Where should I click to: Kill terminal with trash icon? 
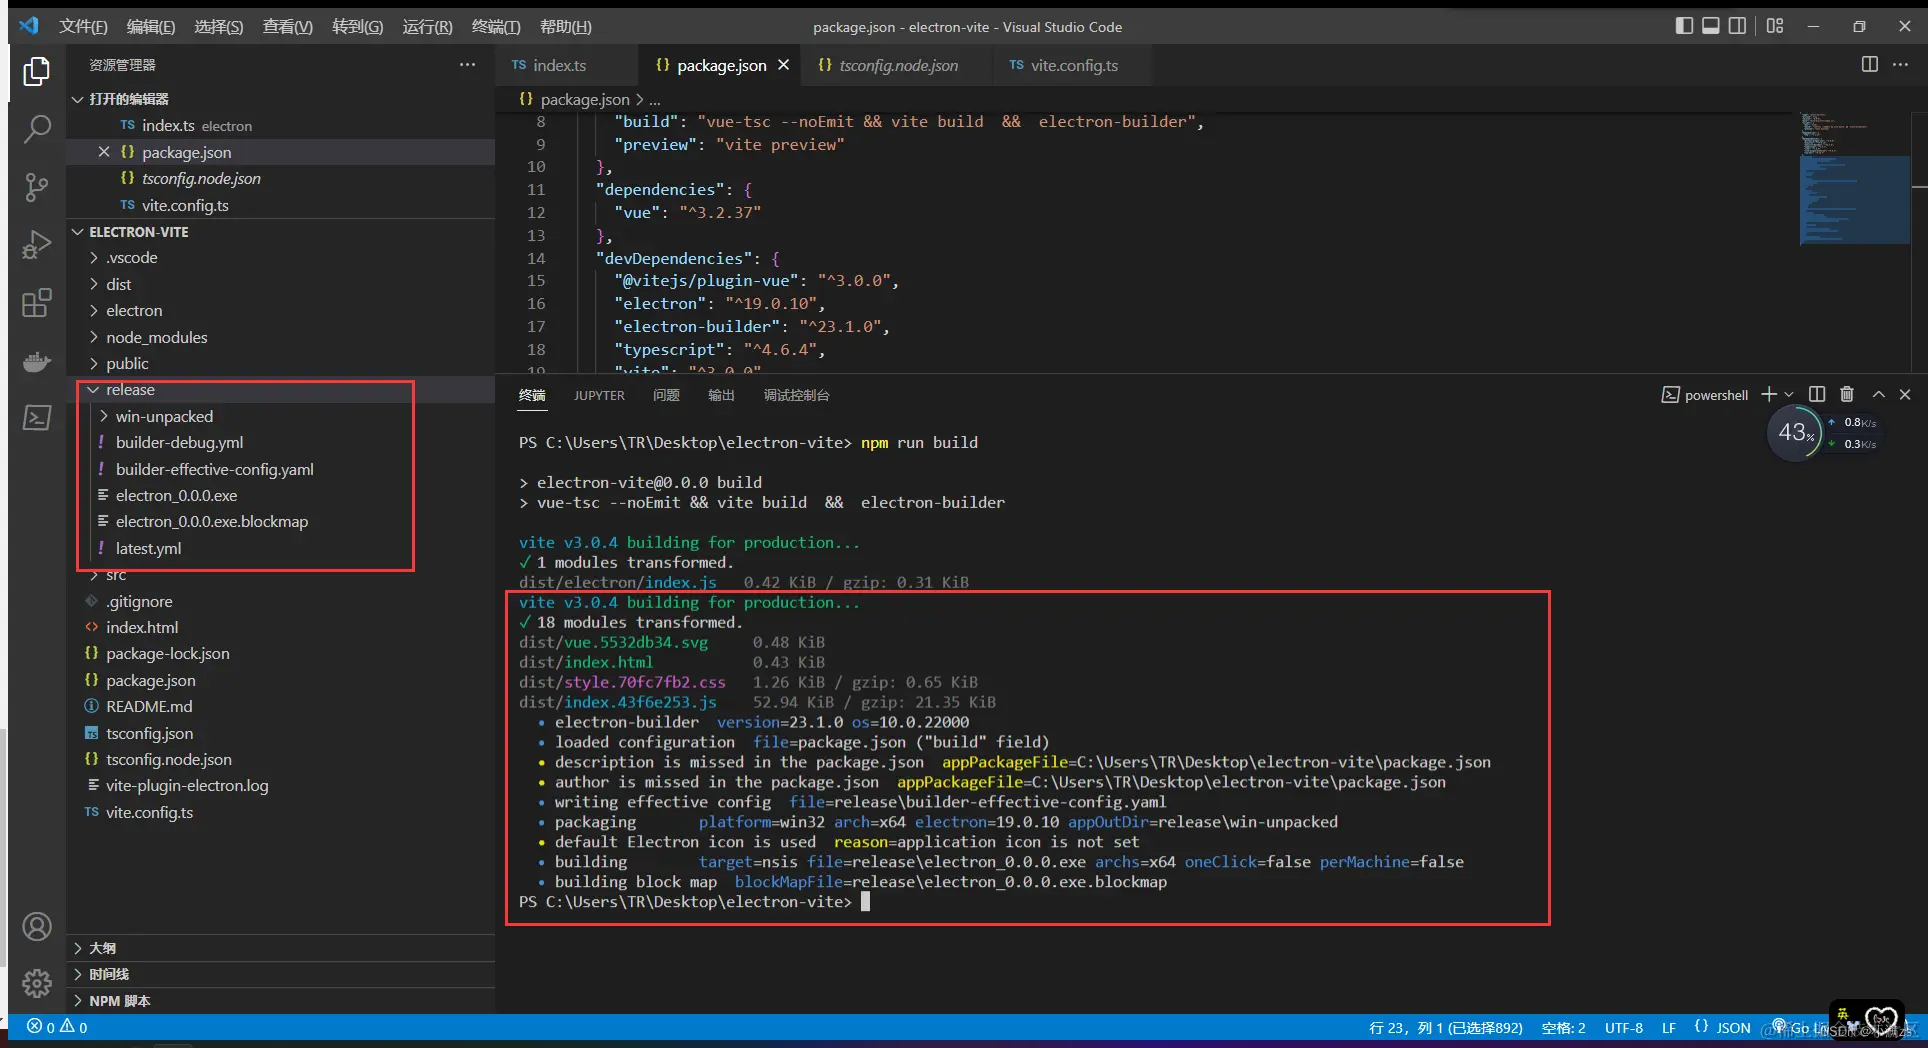click(x=1847, y=395)
